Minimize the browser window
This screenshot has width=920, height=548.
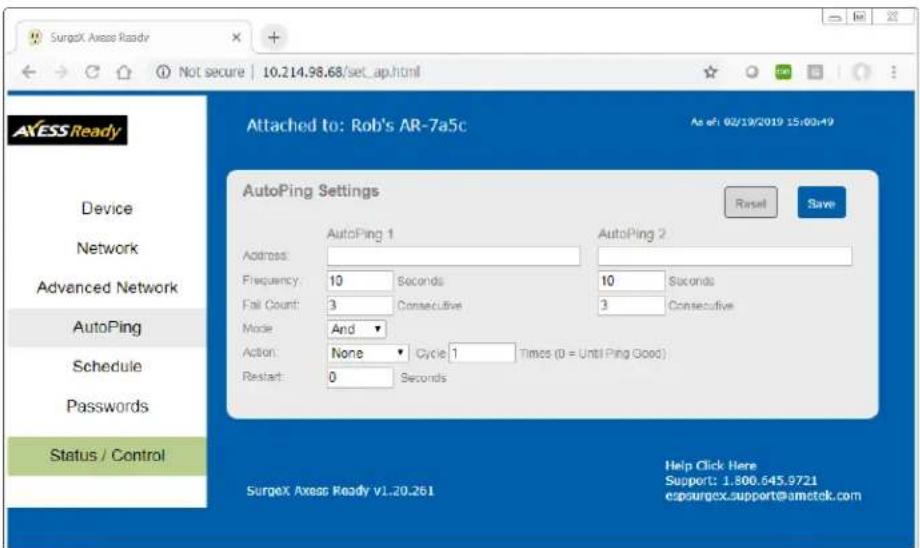[834, 17]
